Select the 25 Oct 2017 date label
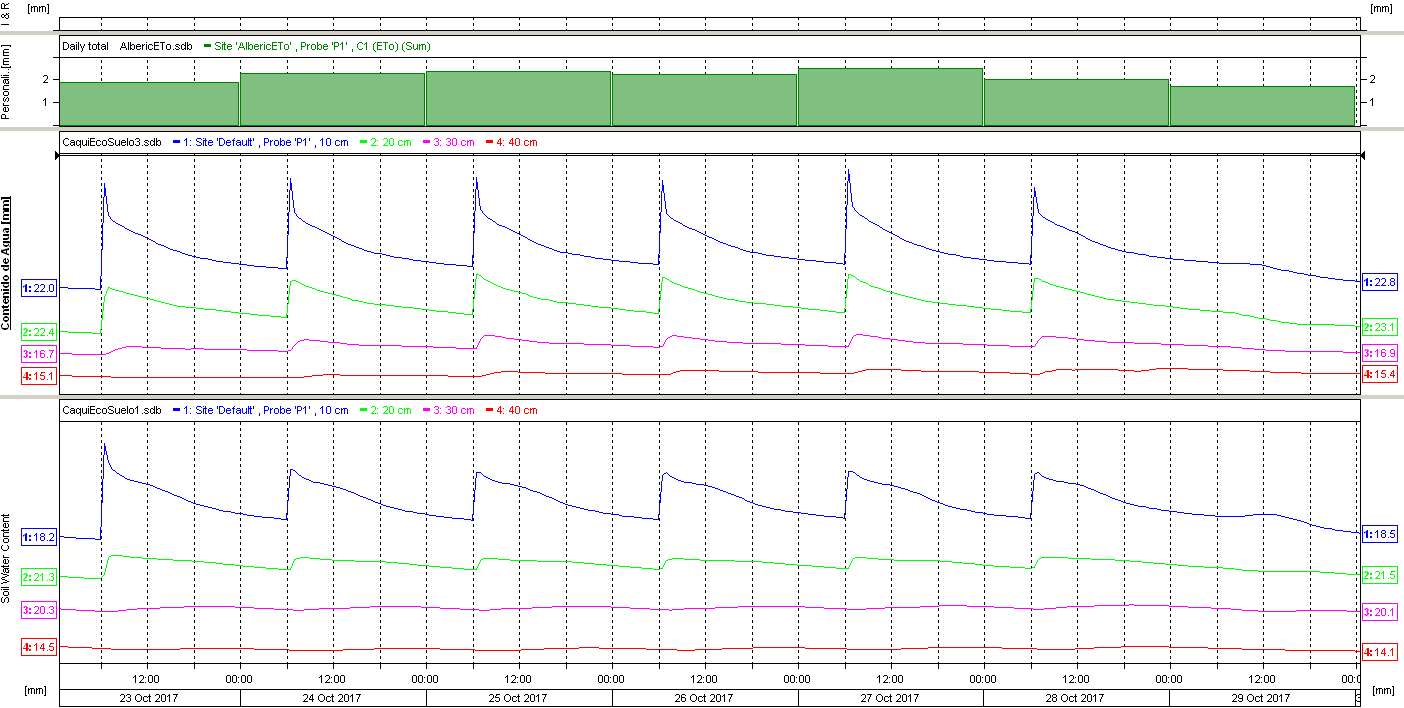1404x708 pixels. (x=518, y=698)
